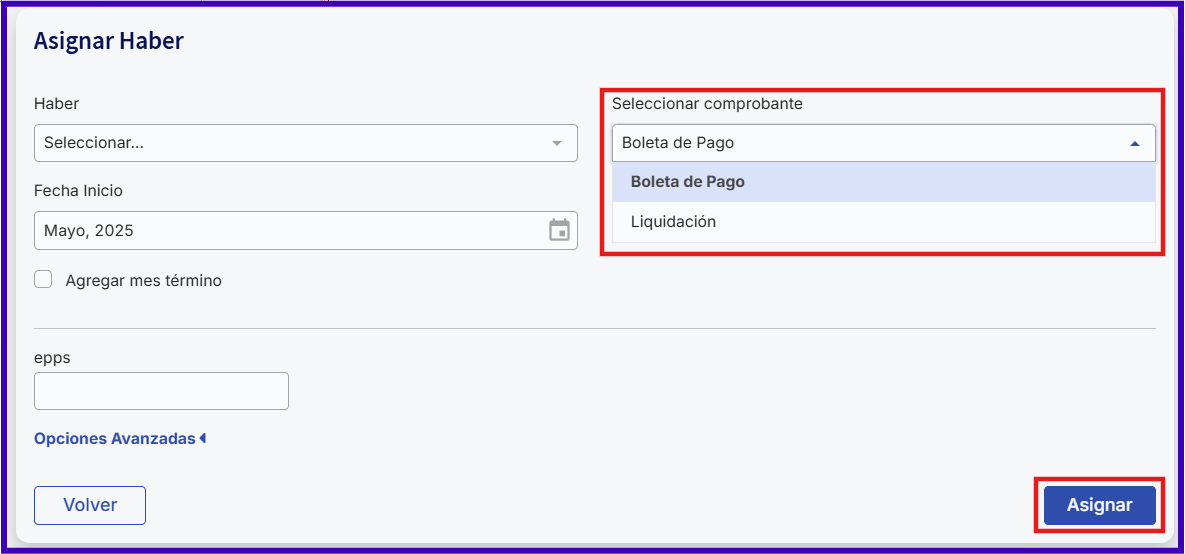The image size is (1185, 554).
Task: Click the 'Seleccionar comprobante' label
Action: point(707,104)
